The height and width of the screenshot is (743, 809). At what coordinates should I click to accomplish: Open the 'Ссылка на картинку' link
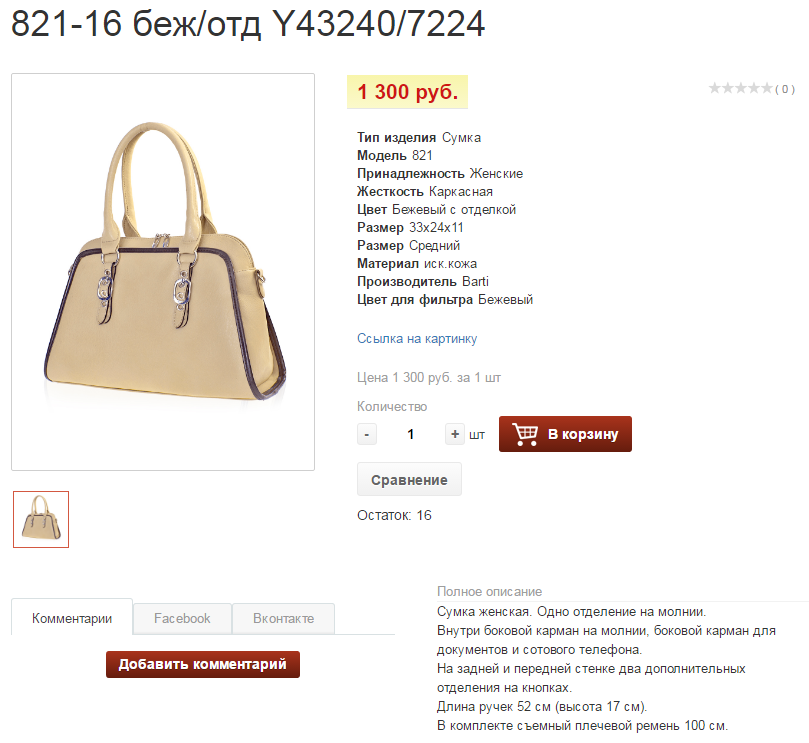tap(417, 338)
